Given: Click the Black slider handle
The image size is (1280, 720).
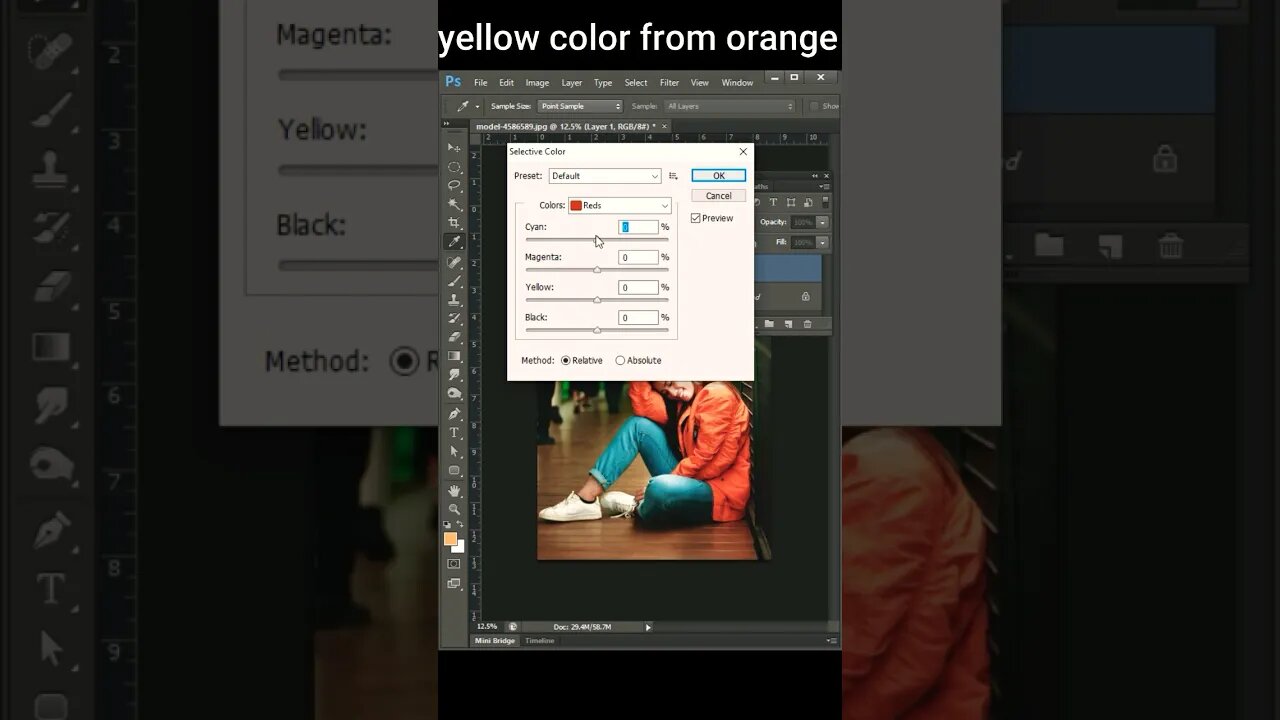Looking at the screenshot, I should coord(597,330).
